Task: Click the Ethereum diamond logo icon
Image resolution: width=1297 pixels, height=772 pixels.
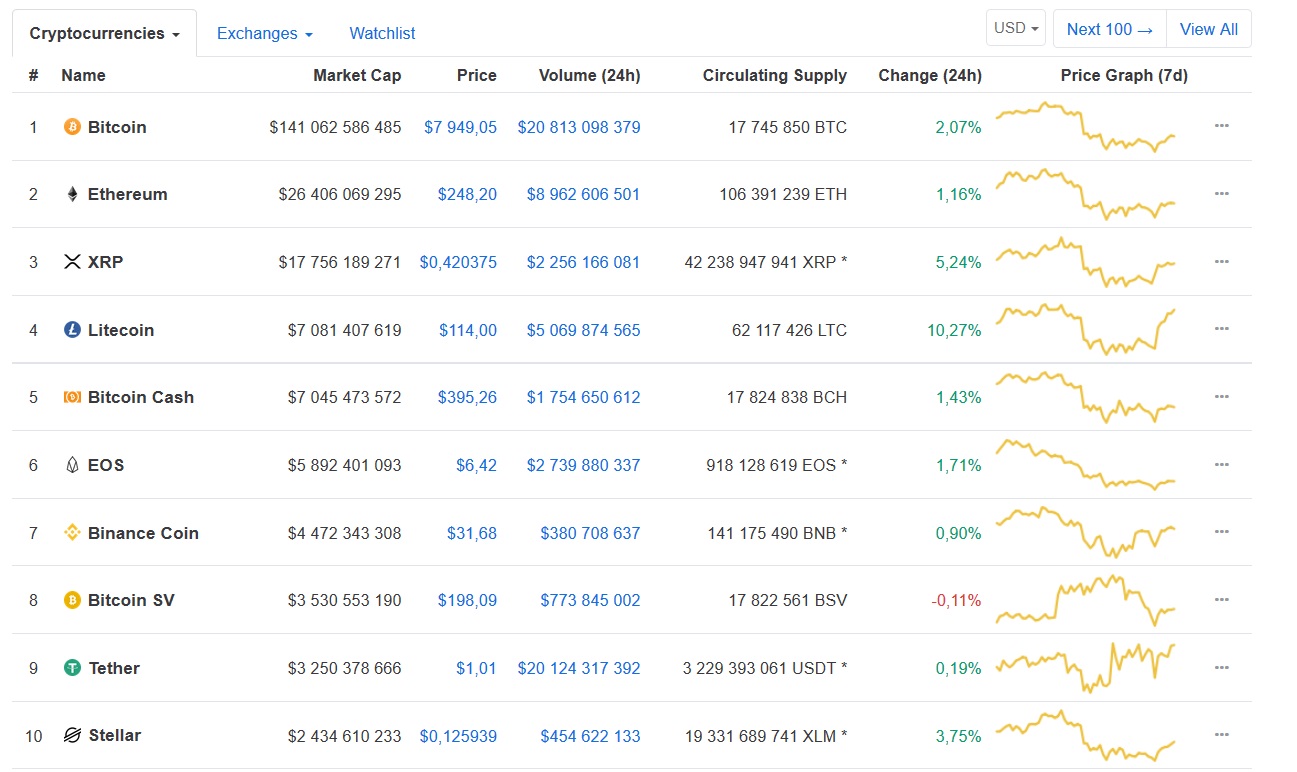Action: point(72,194)
